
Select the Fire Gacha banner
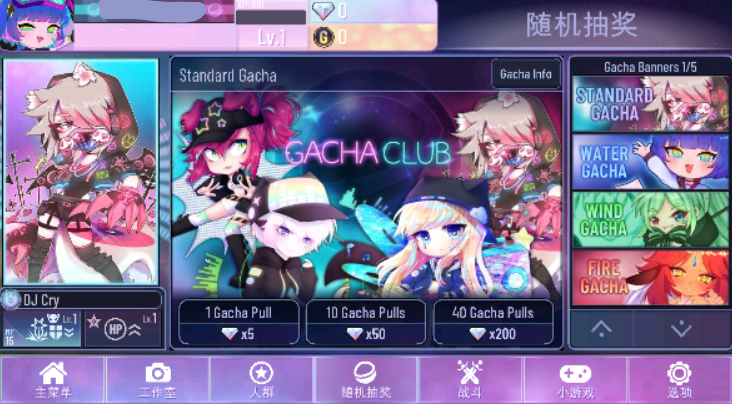[650, 277]
